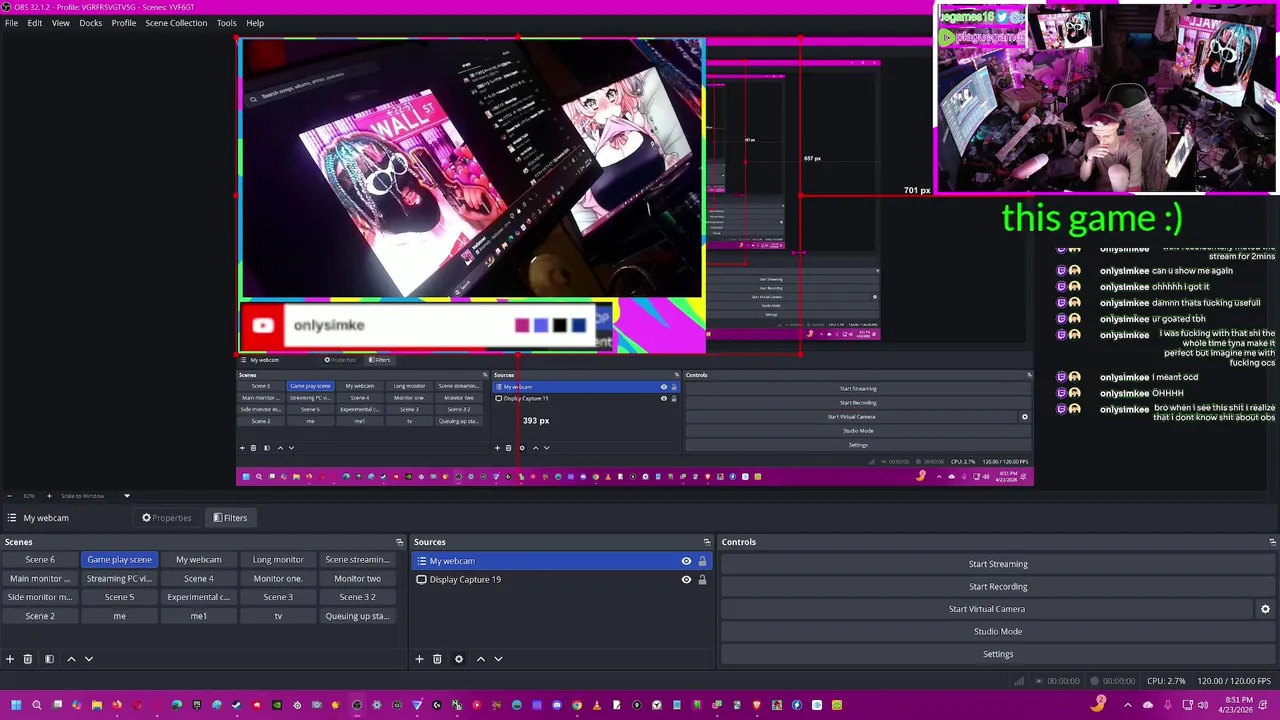Click the 62% preview zoom value
This screenshot has width=1280, height=720.
click(29, 496)
